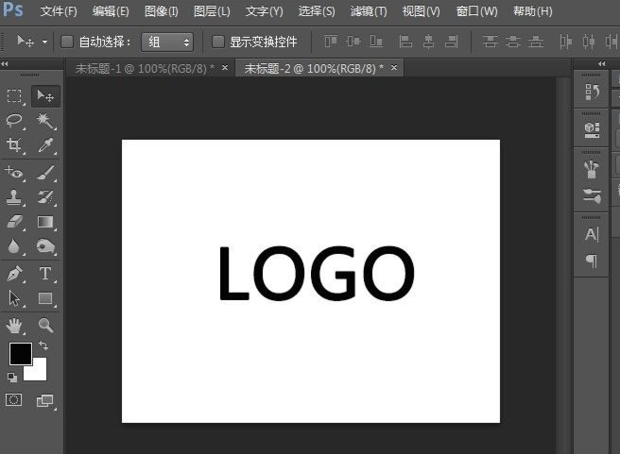The width and height of the screenshot is (620, 454).
Task: Select the Crop tool
Action: pyautogui.click(x=14, y=145)
